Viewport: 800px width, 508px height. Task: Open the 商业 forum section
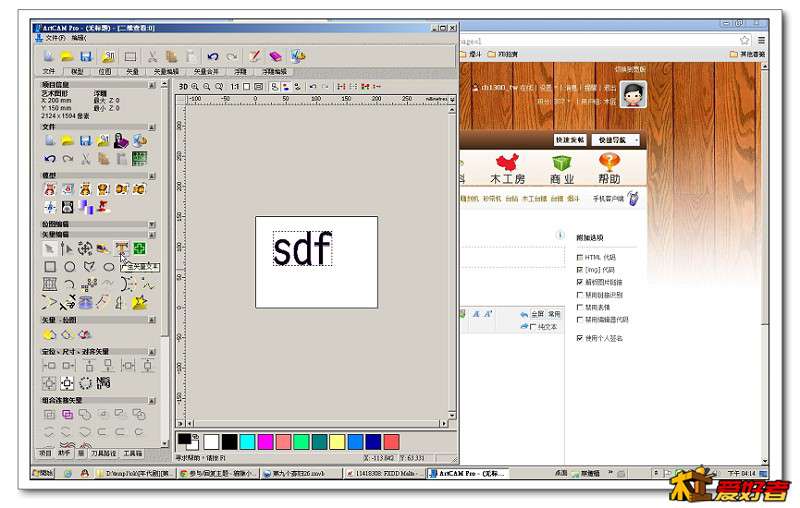(562, 169)
